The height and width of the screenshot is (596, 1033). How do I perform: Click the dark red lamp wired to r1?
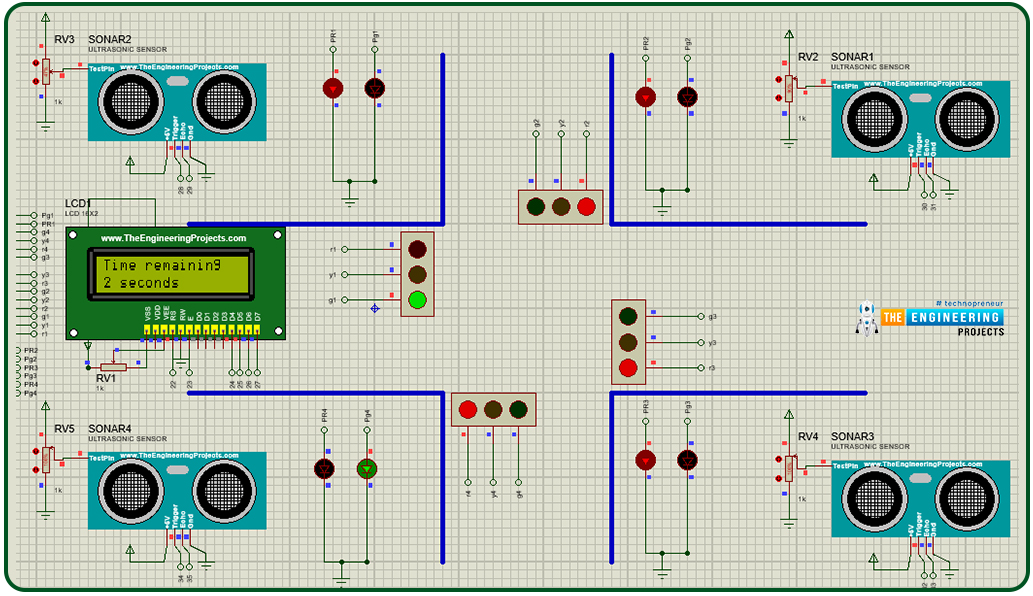417,249
